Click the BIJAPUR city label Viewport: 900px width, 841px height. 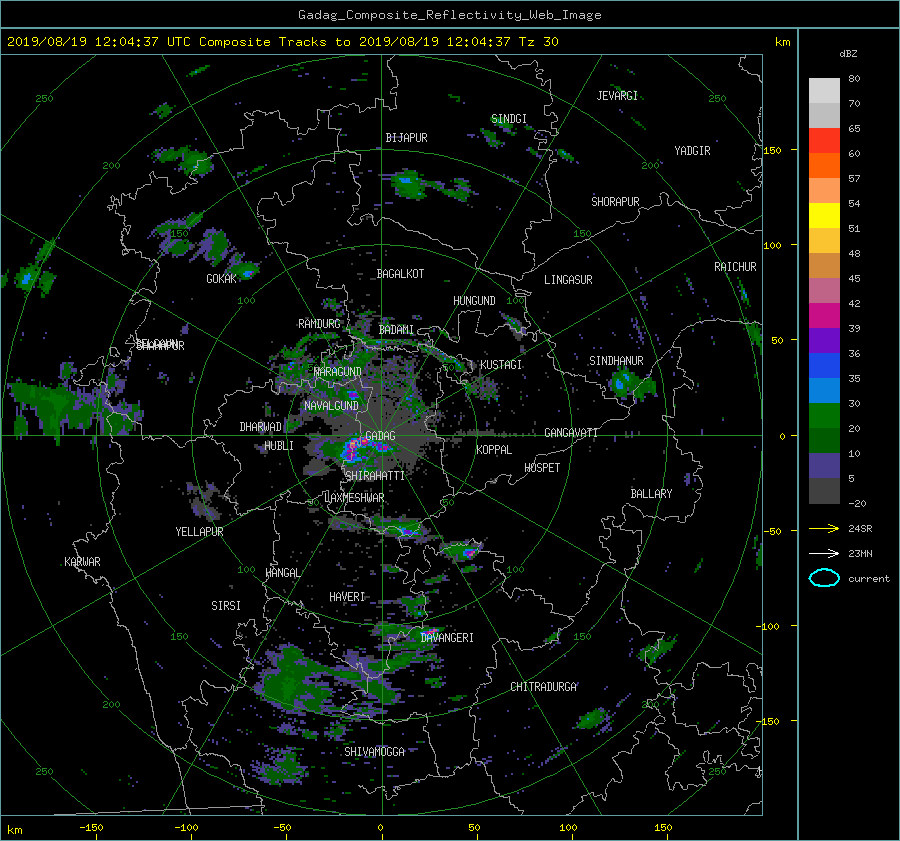[406, 138]
